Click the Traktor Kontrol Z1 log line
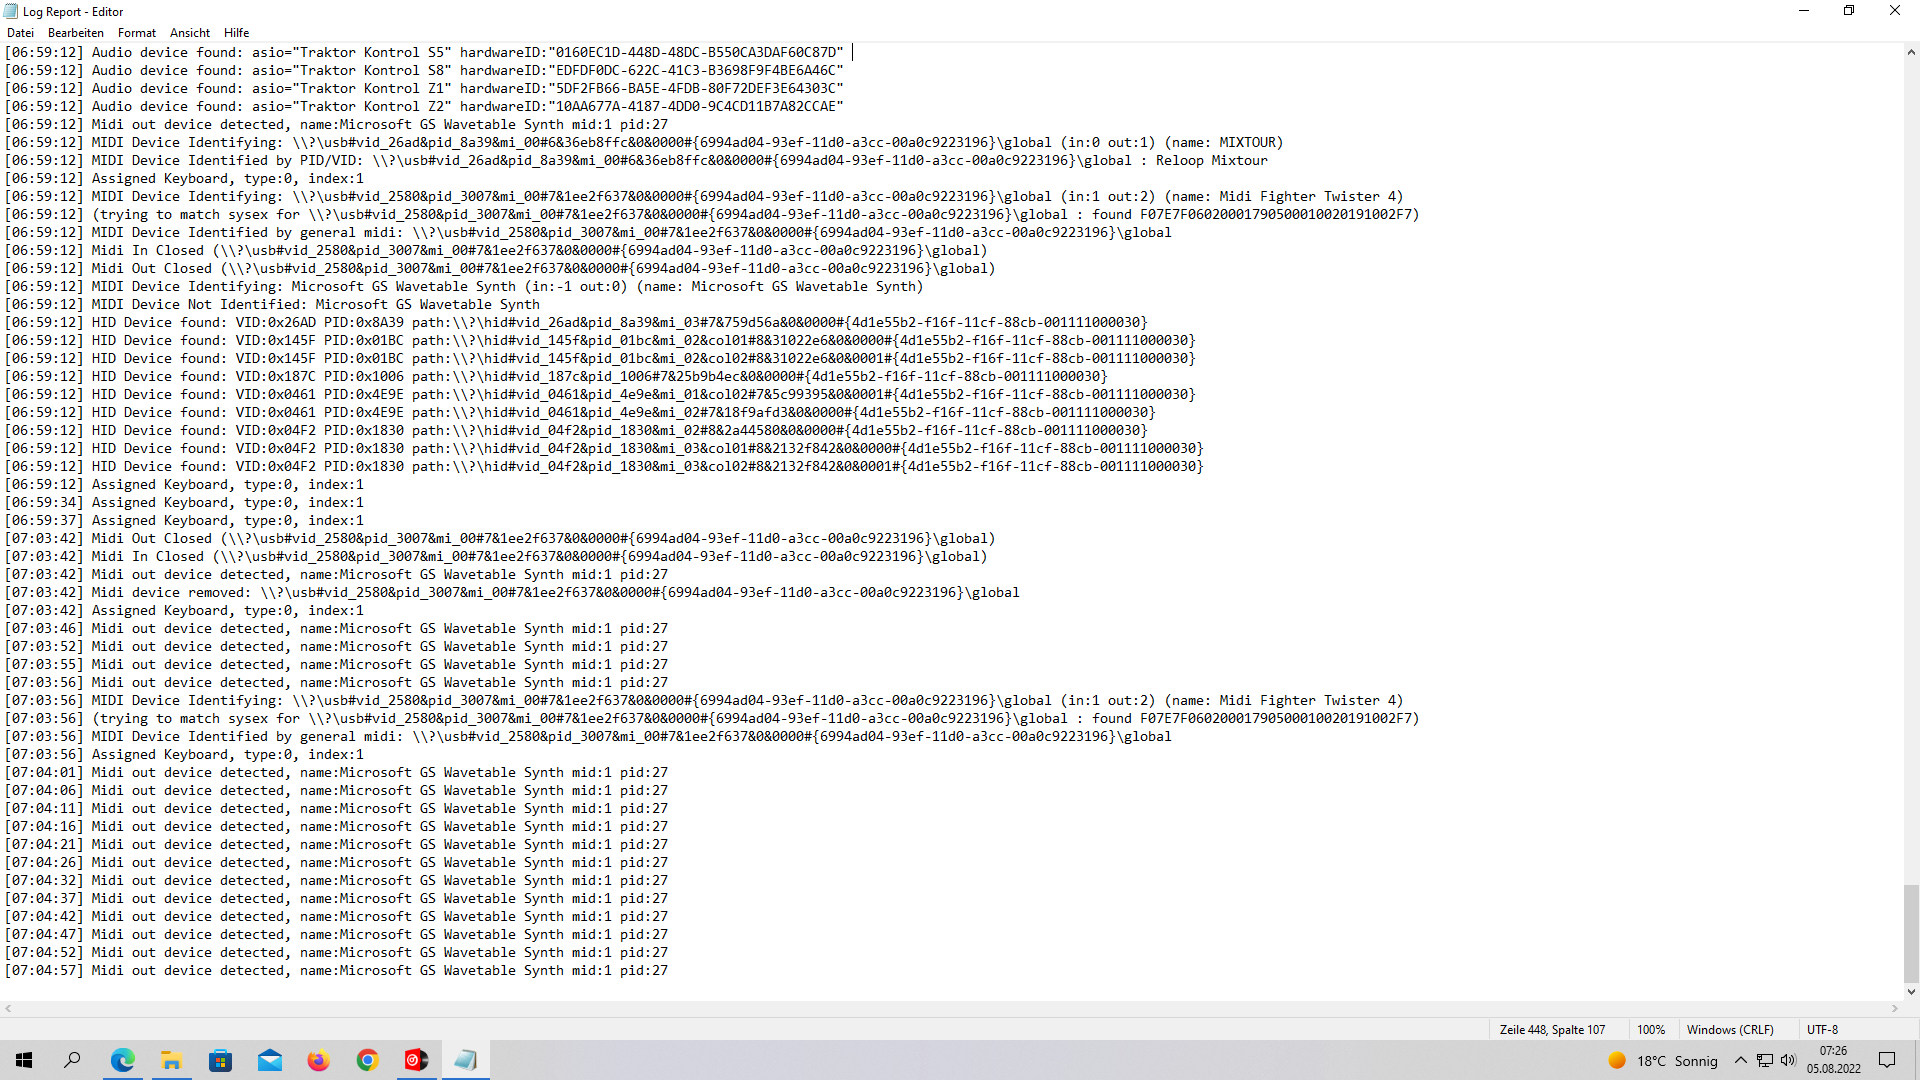 pyautogui.click(x=424, y=89)
